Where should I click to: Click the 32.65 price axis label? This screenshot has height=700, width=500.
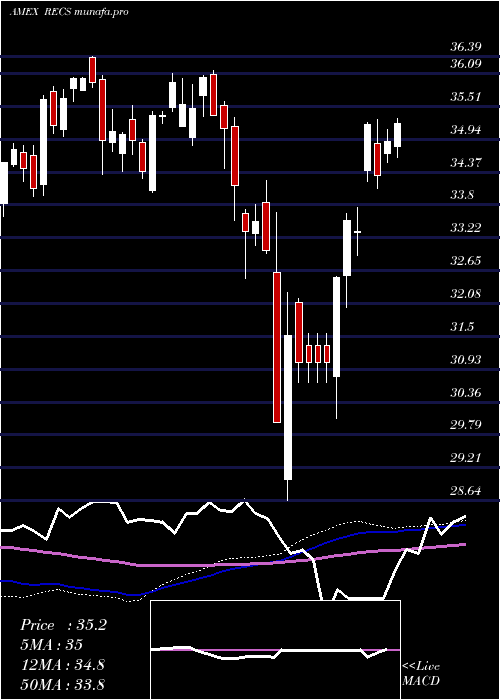466,261
